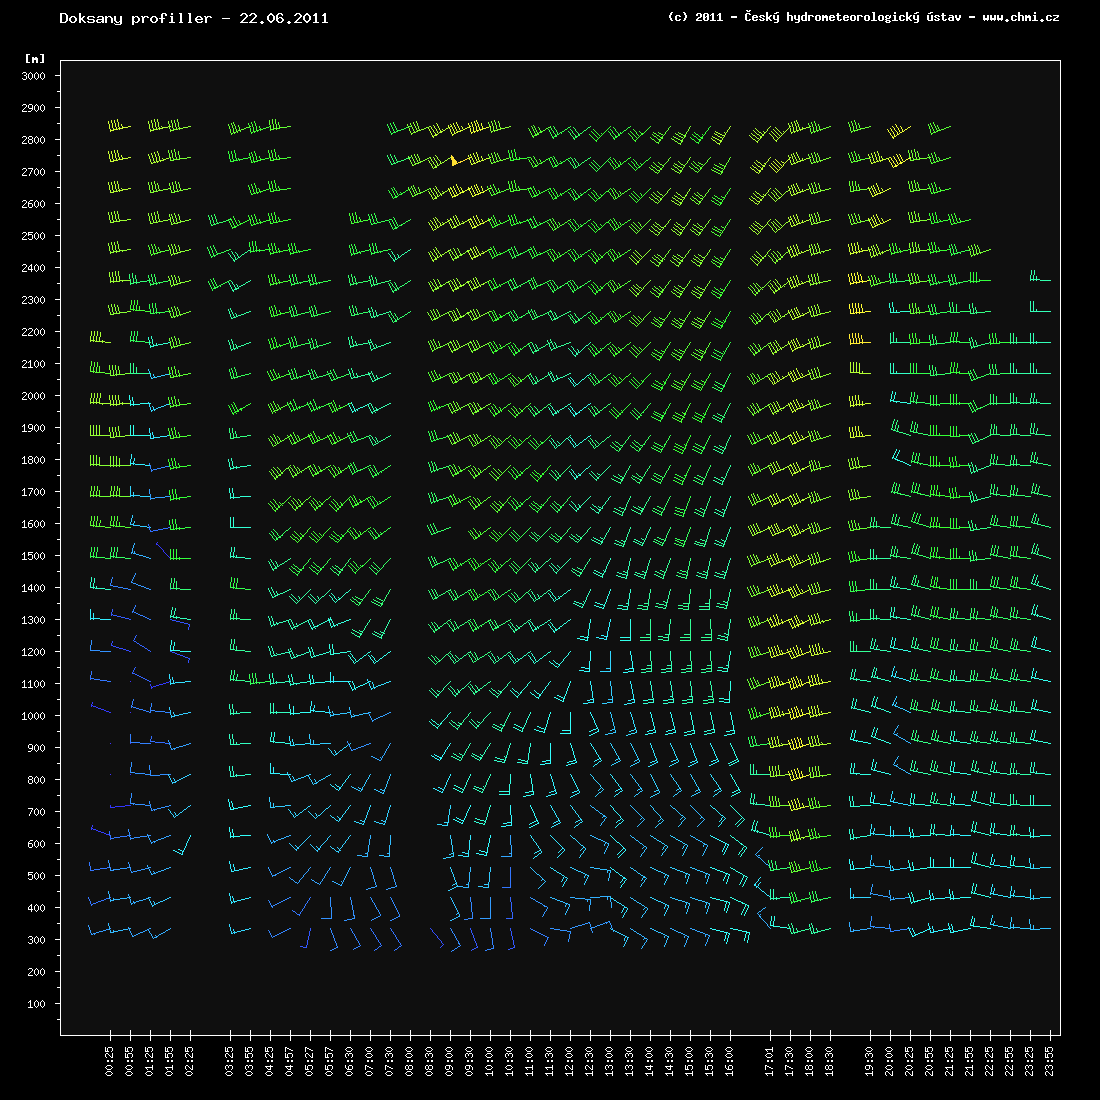Click the 2000 altitude label

point(34,396)
